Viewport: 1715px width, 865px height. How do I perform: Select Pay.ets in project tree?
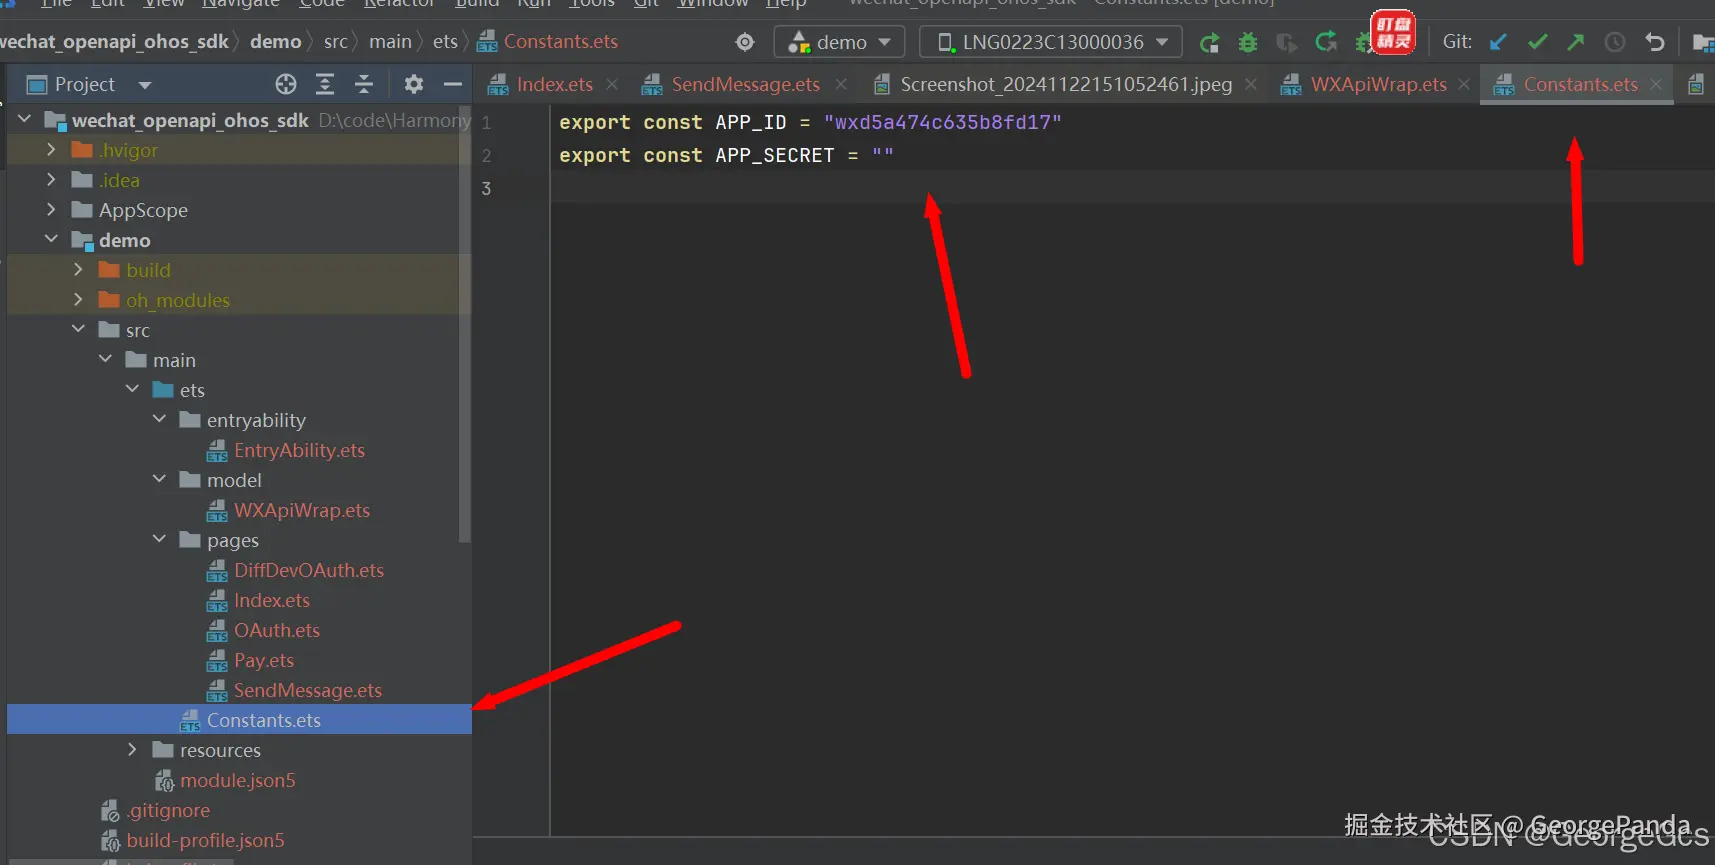pos(264,660)
